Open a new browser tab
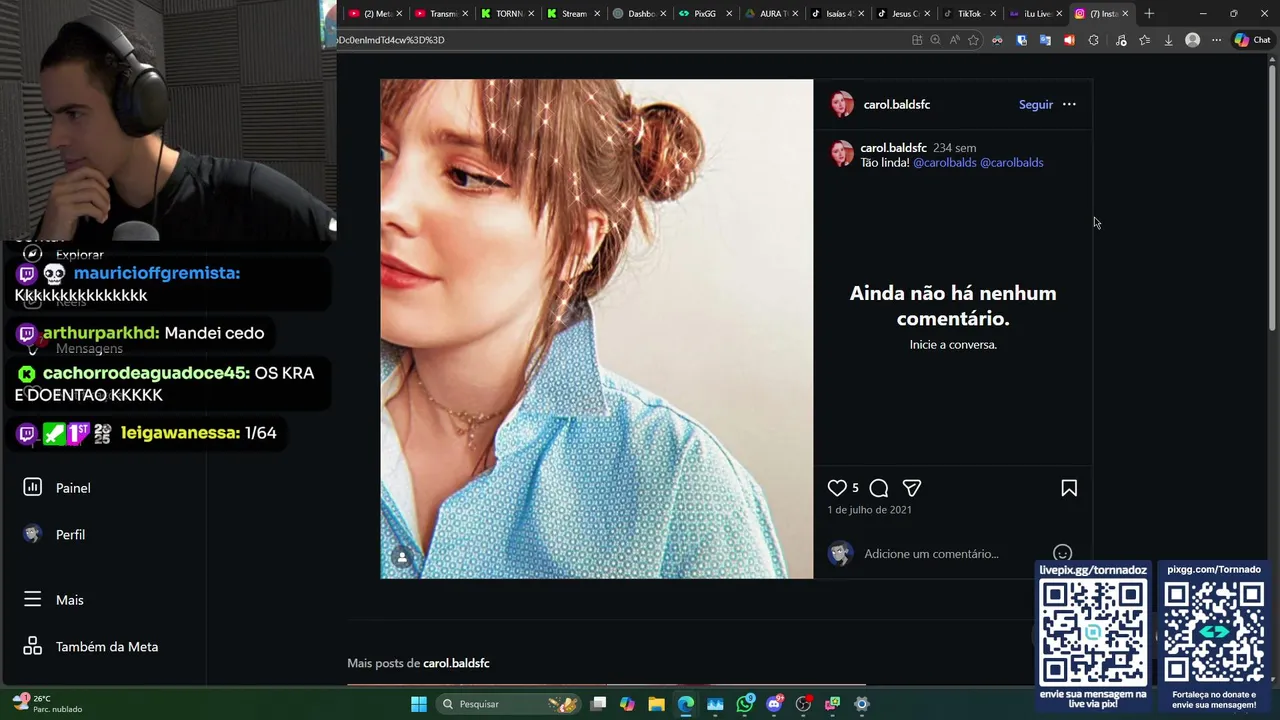This screenshot has width=1280, height=720. [1149, 13]
